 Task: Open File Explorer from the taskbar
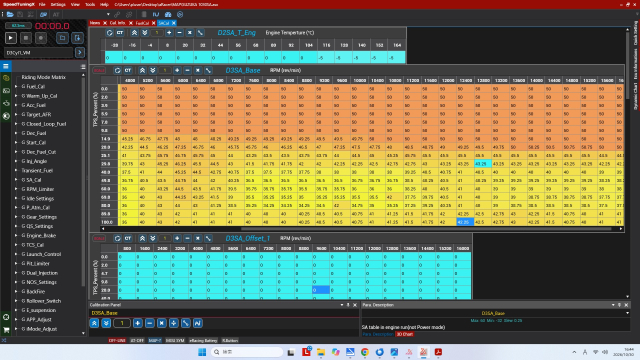click(x=321, y=352)
